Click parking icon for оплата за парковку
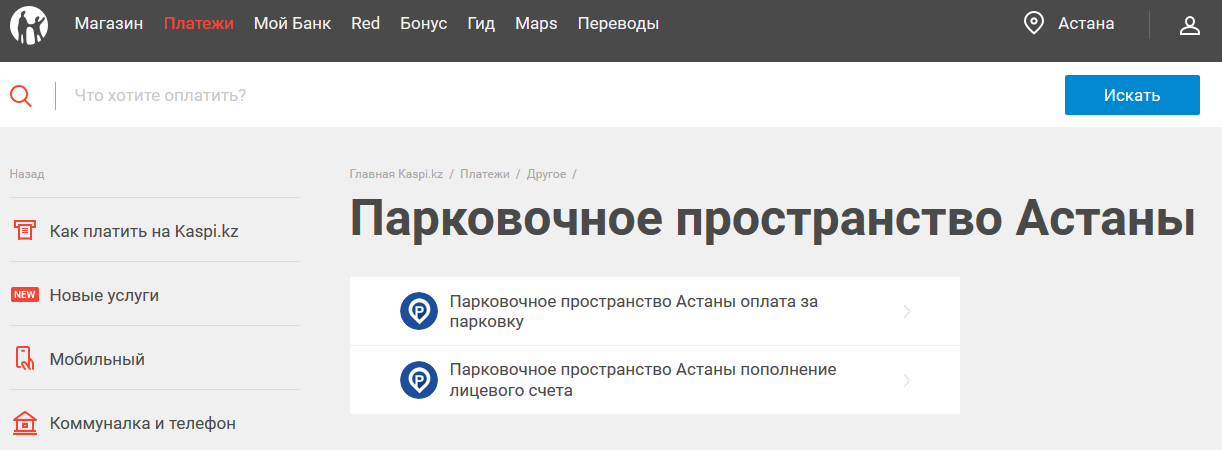 tap(418, 311)
